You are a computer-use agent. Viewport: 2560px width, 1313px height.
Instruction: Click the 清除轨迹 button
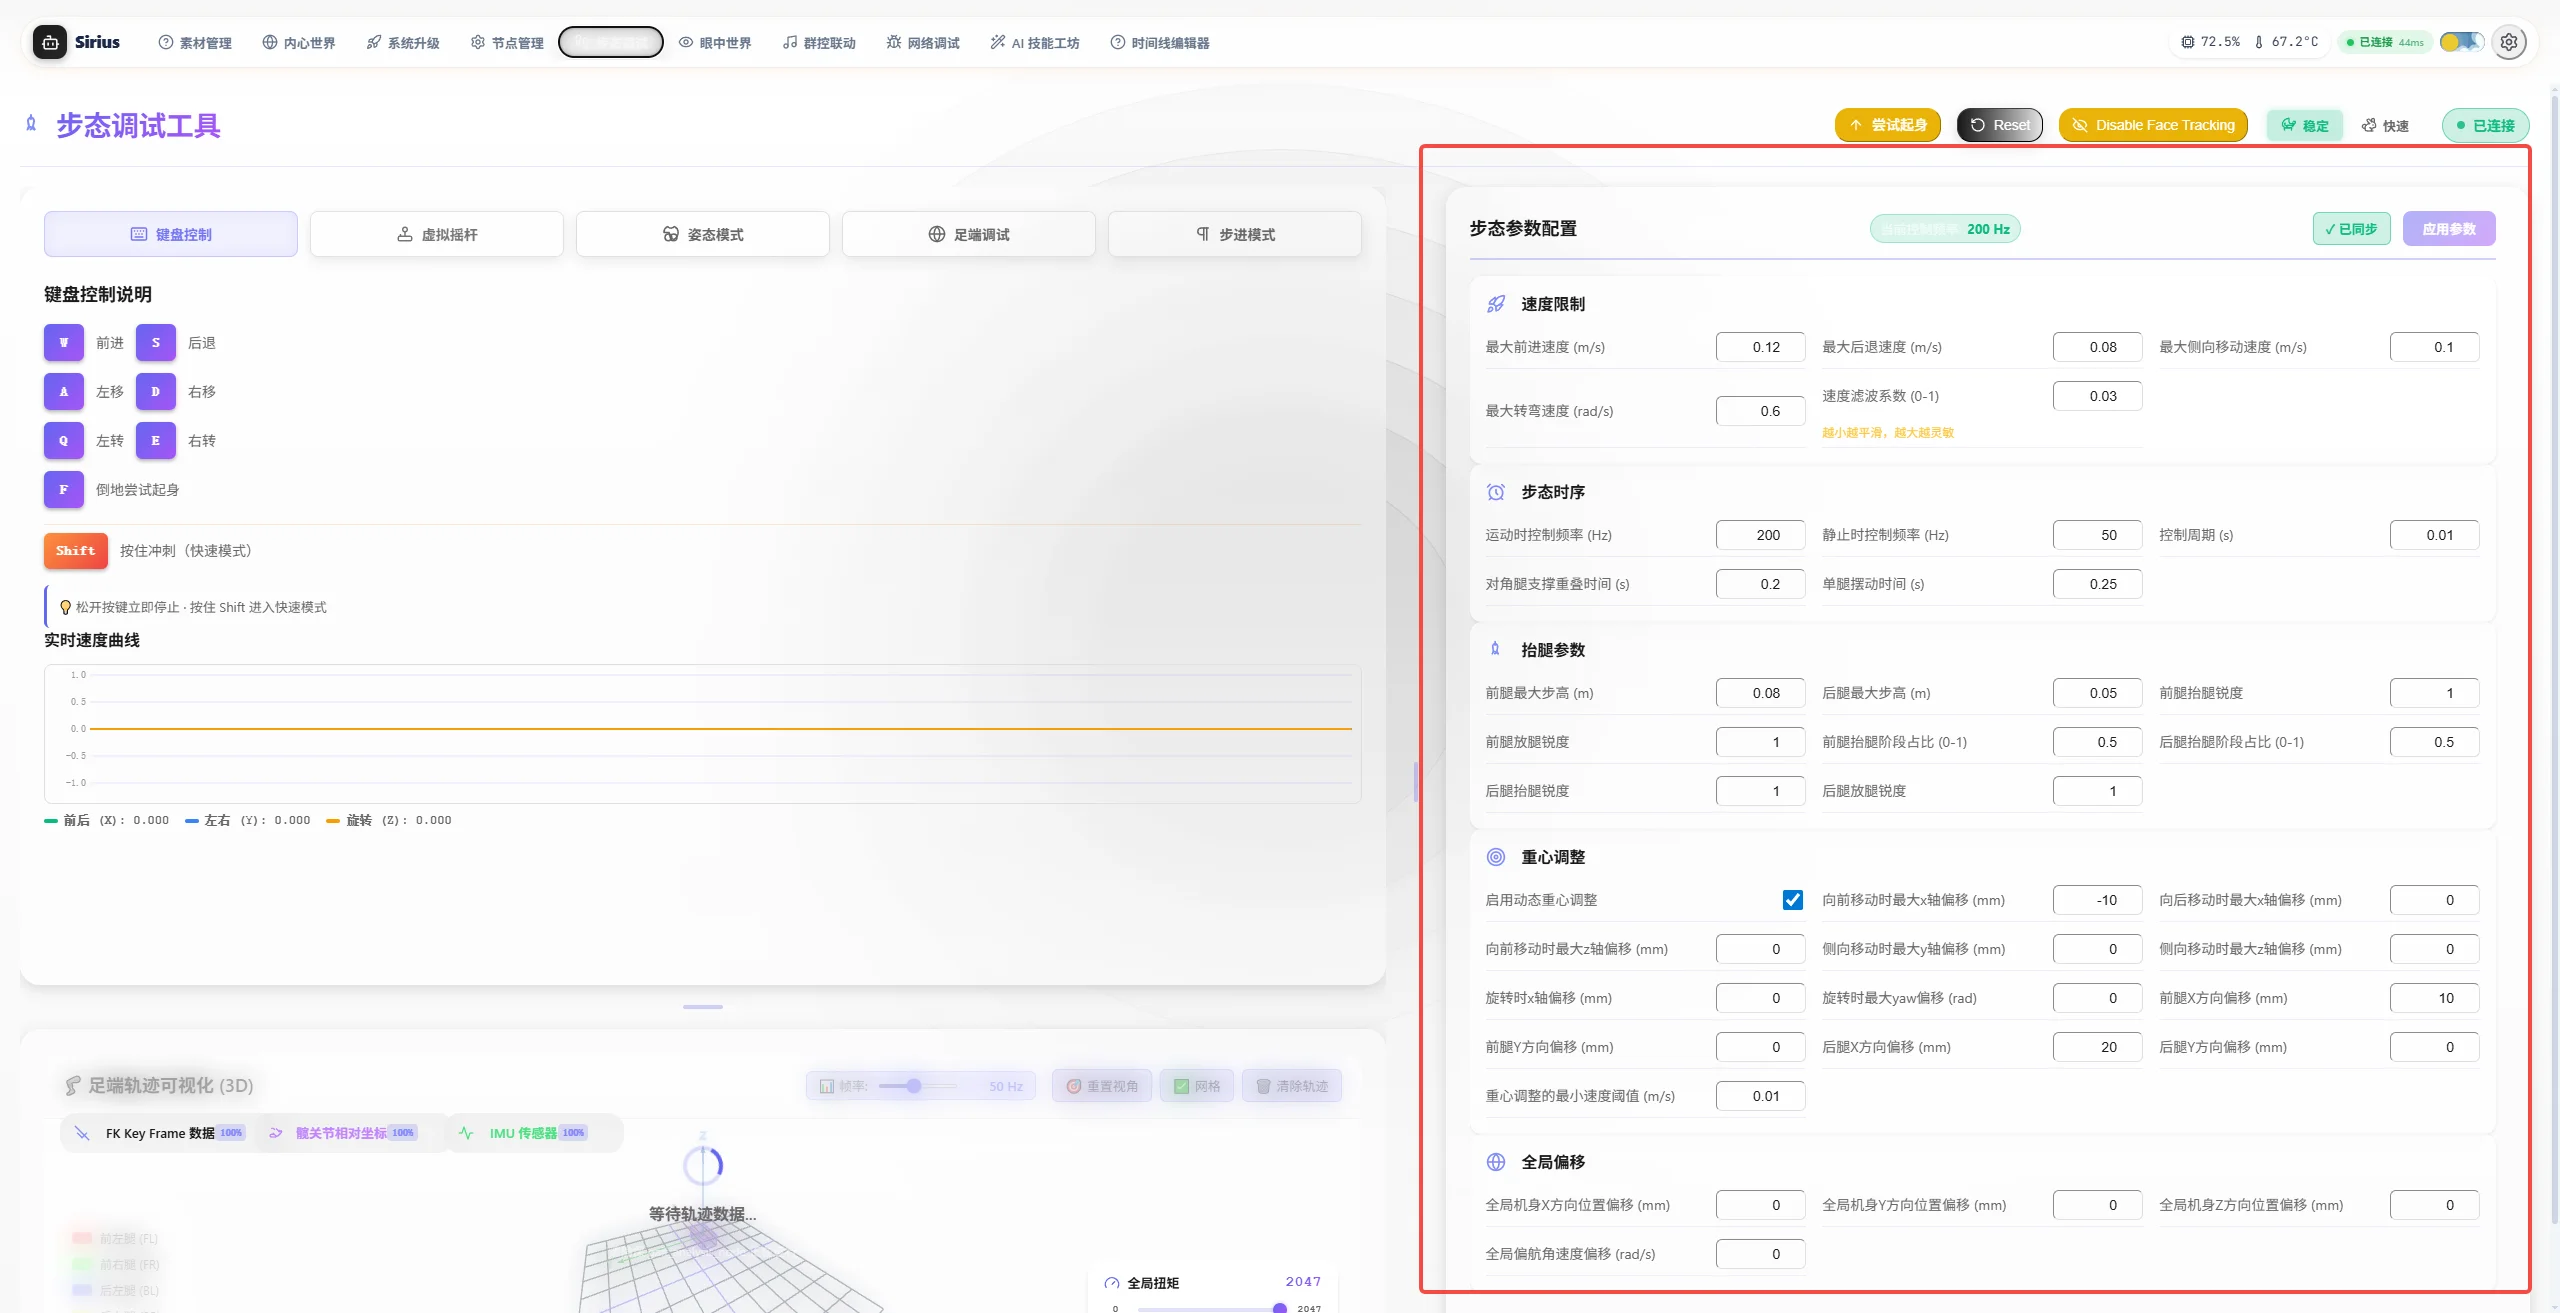coord(1292,1086)
